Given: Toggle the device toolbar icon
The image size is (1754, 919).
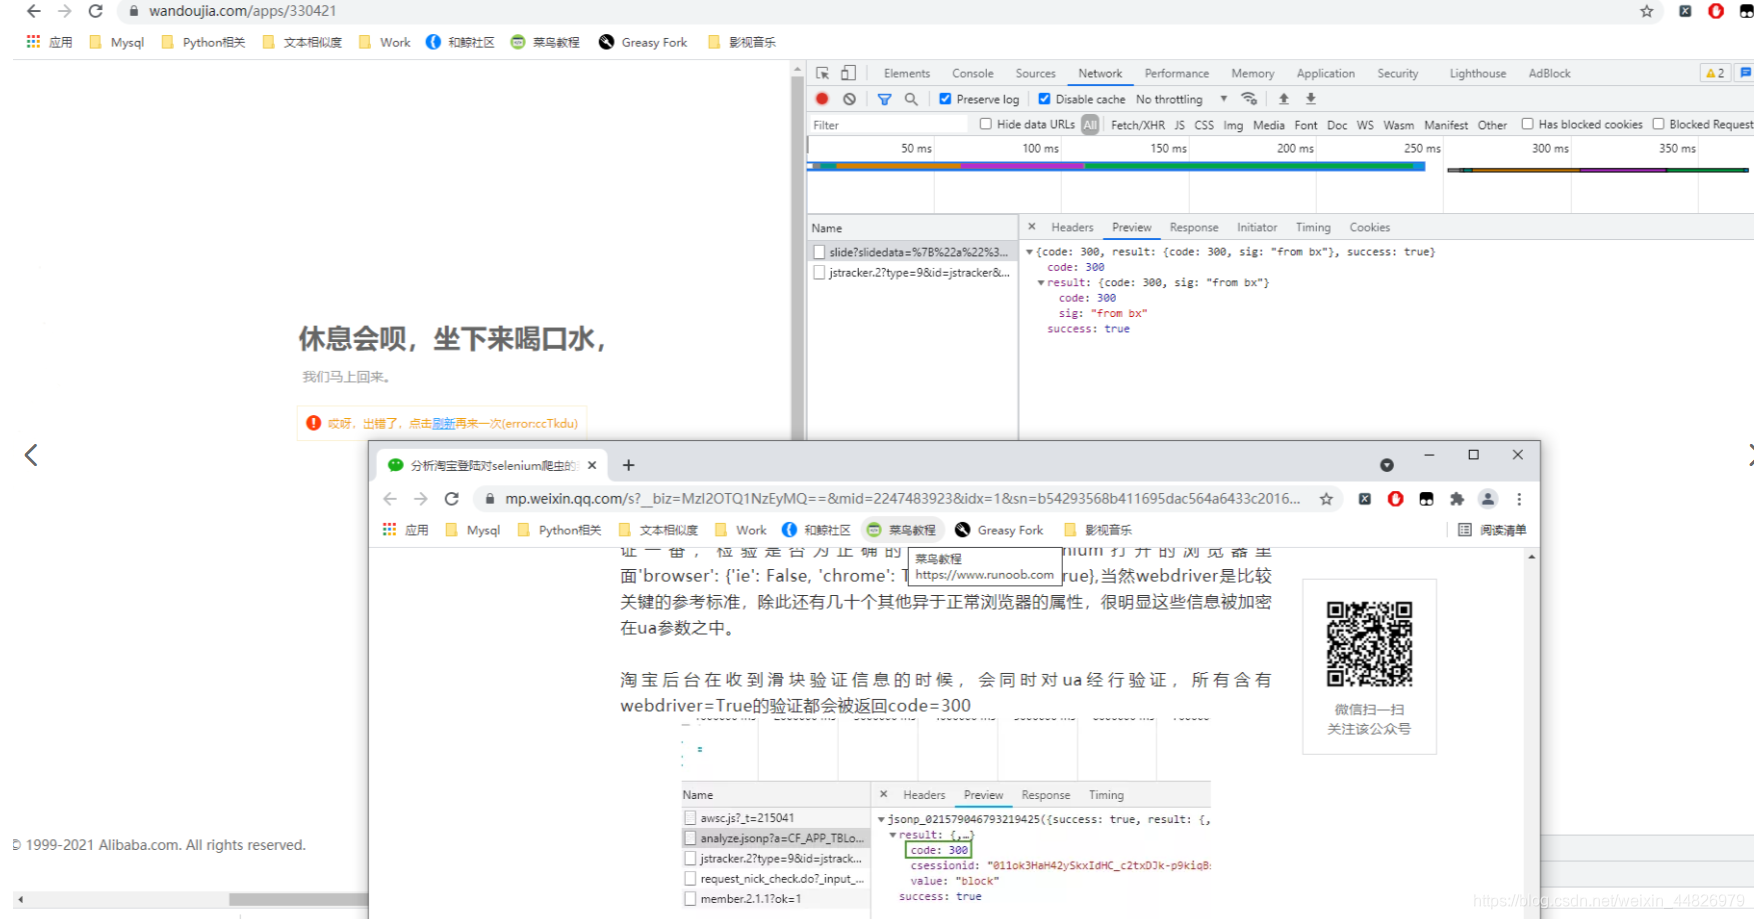Looking at the screenshot, I should tap(848, 73).
